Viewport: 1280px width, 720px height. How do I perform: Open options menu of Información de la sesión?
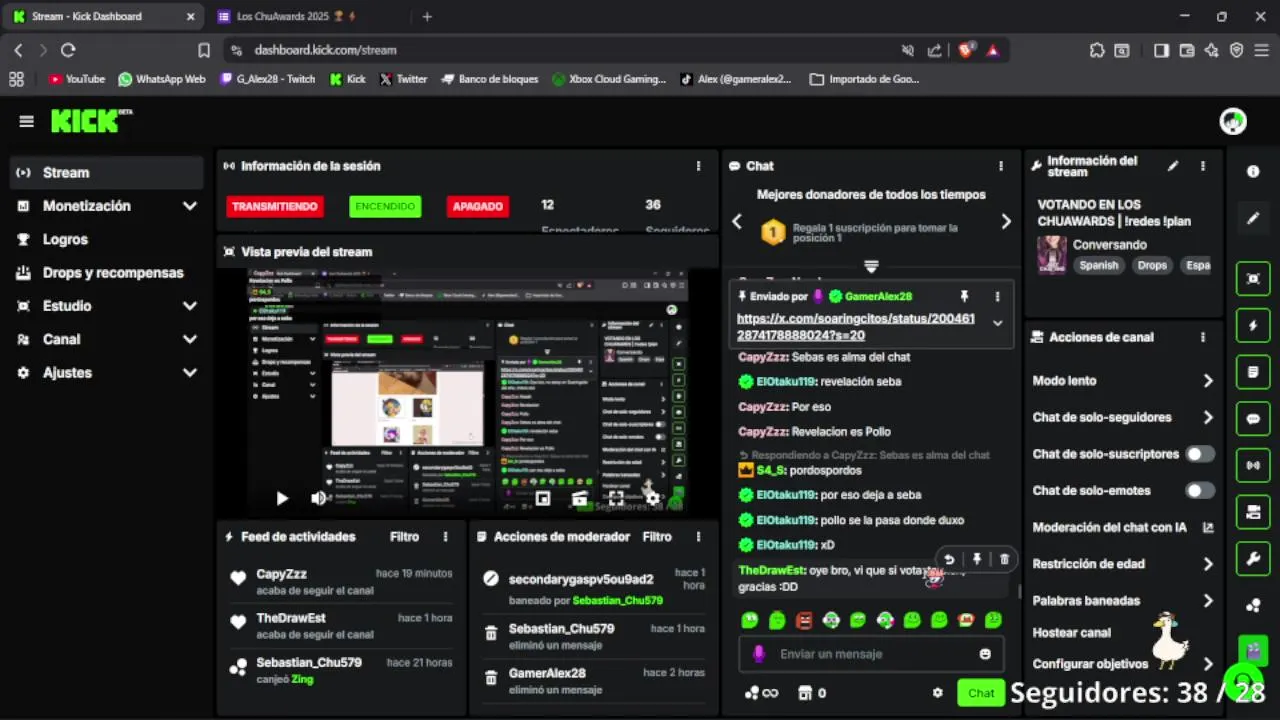pyautogui.click(x=699, y=166)
